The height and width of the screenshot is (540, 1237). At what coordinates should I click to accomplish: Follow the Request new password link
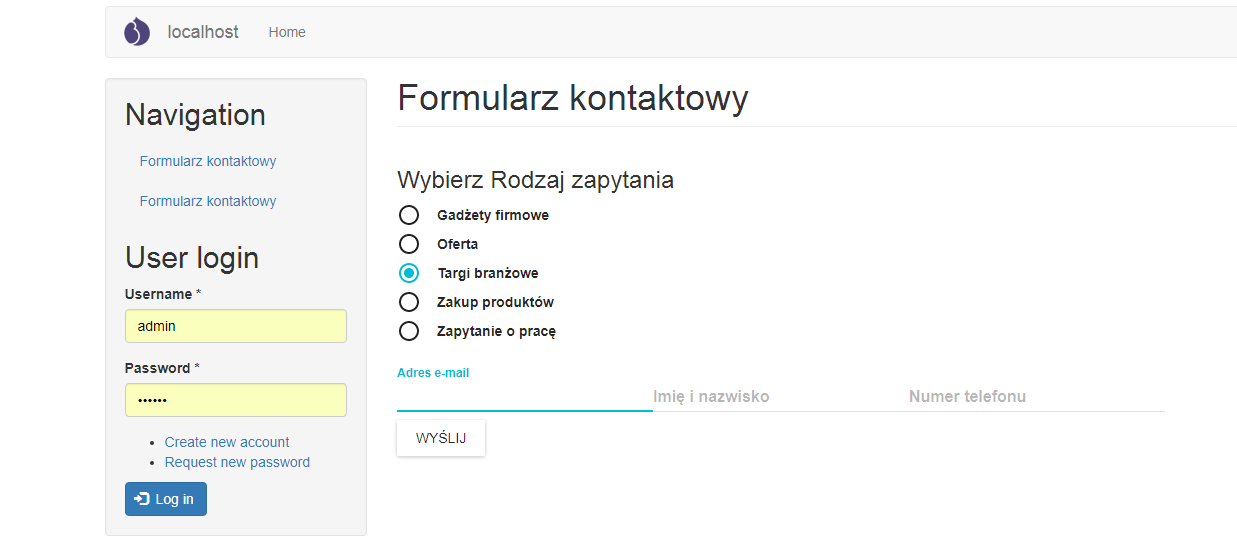tap(237, 462)
